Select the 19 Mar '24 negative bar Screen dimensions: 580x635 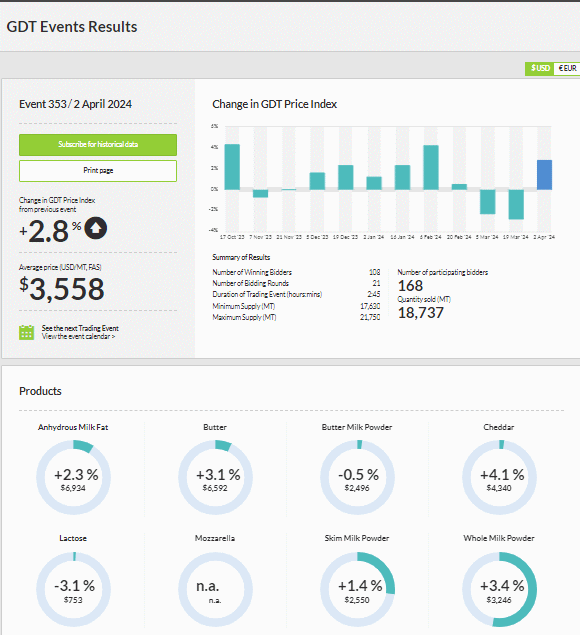pyautogui.click(x=516, y=205)
